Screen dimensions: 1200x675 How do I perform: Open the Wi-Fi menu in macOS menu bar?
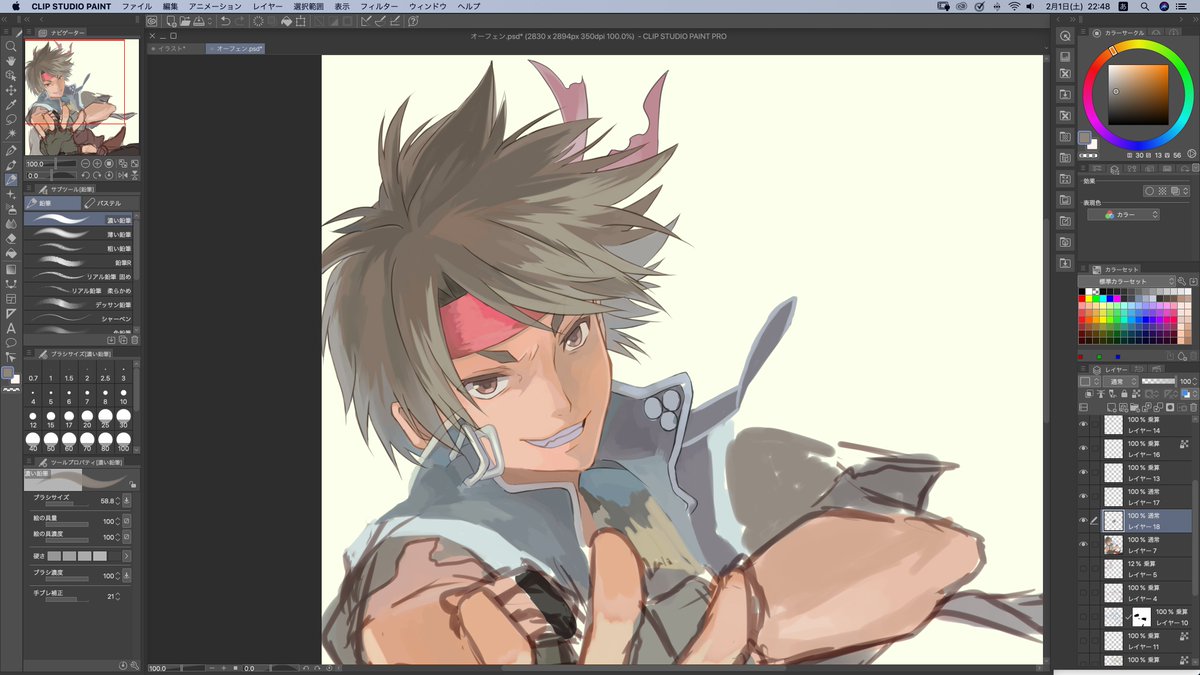(x=1012, y=6)
